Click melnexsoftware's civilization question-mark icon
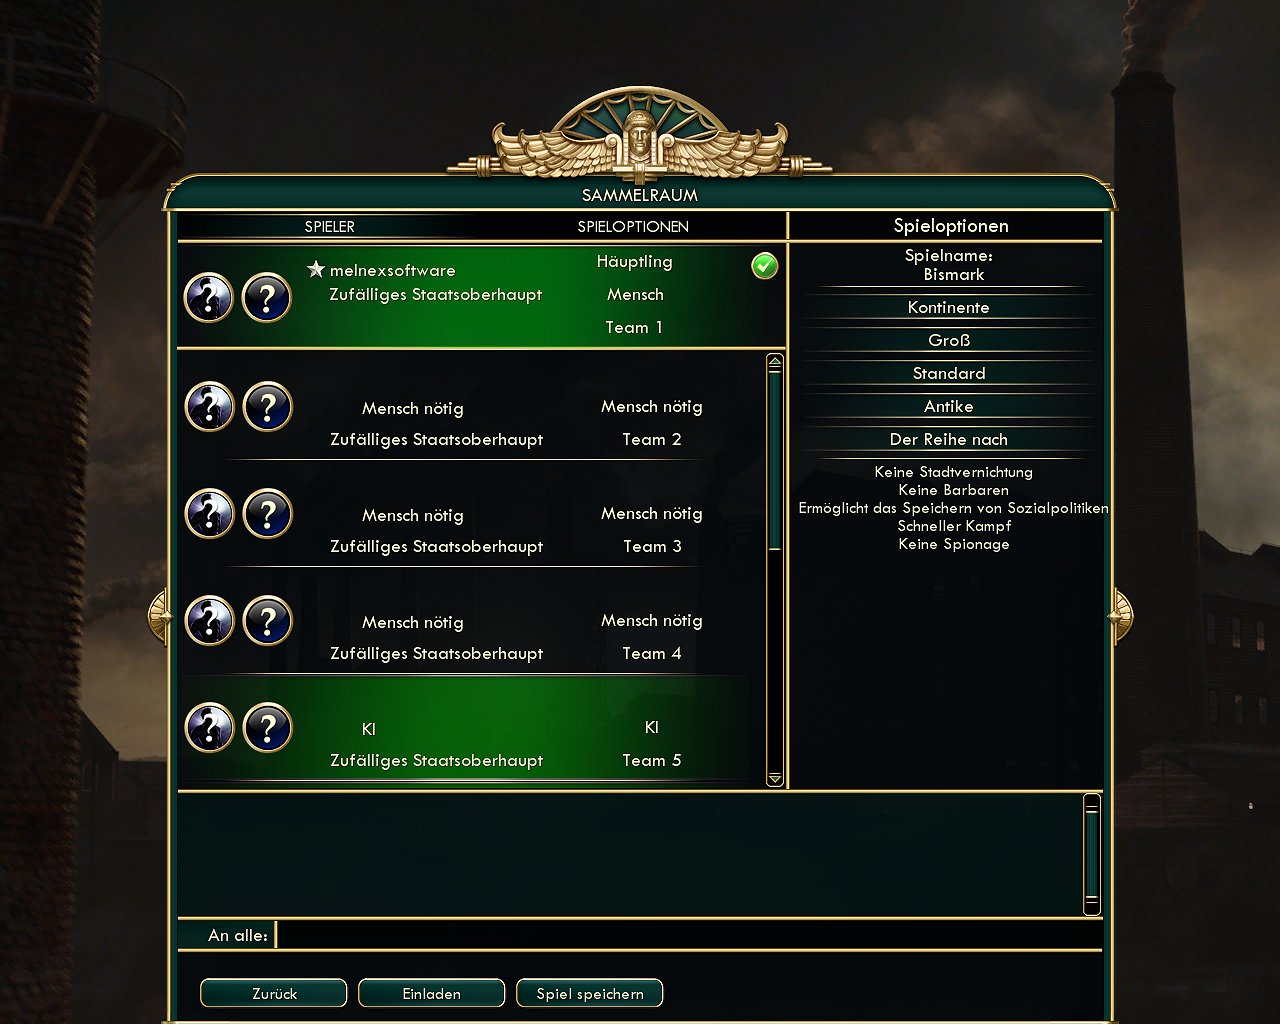Screen dimensions: 1280x1024 pos(267,298)
